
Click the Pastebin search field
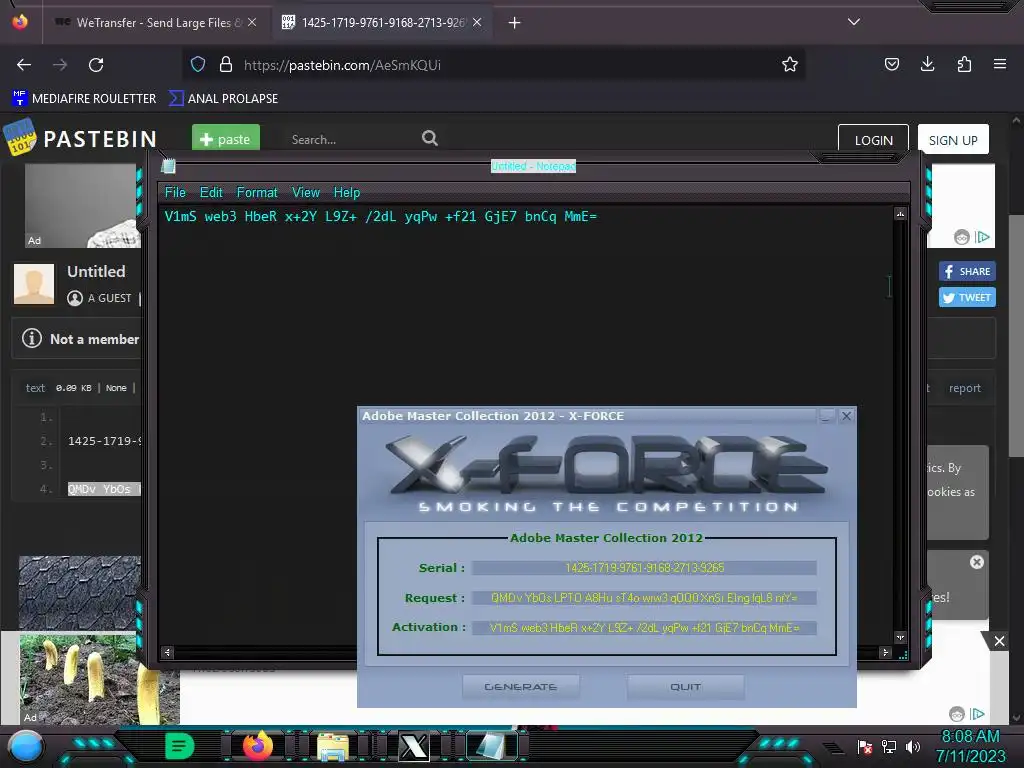coord(349,139)
